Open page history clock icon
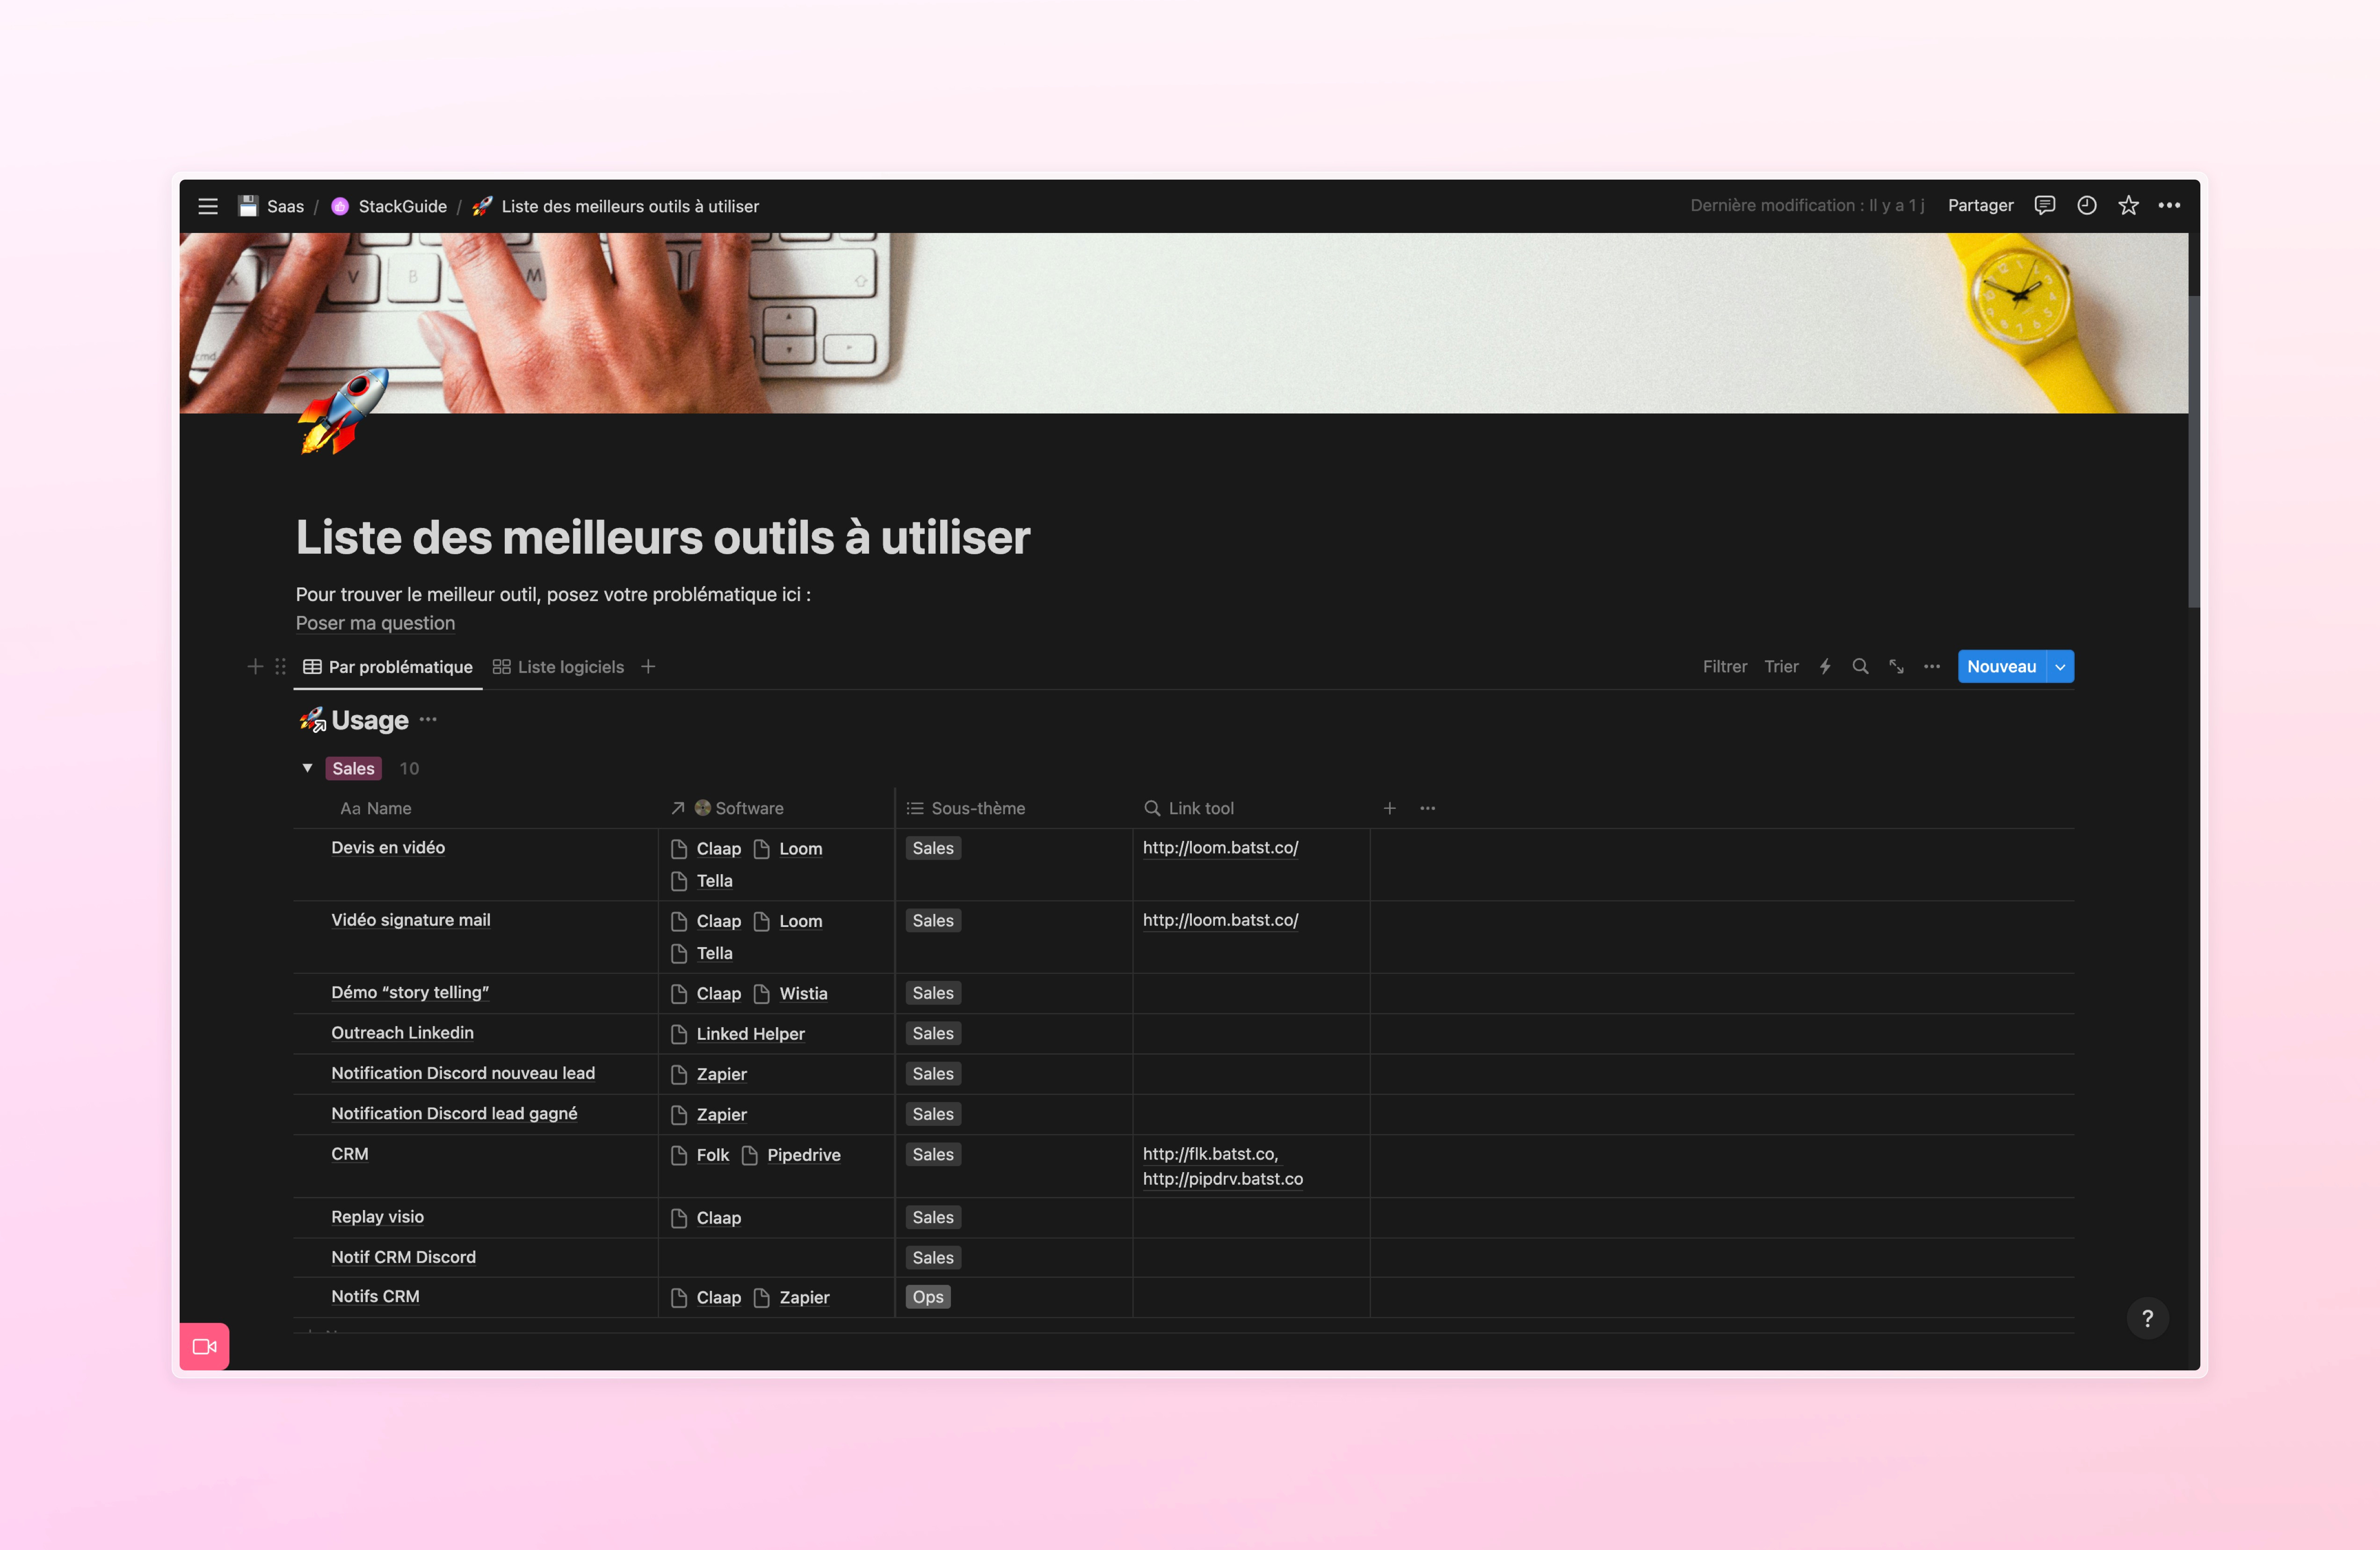Viewport: 2380px width, 1550px height. click(2087, 205)
